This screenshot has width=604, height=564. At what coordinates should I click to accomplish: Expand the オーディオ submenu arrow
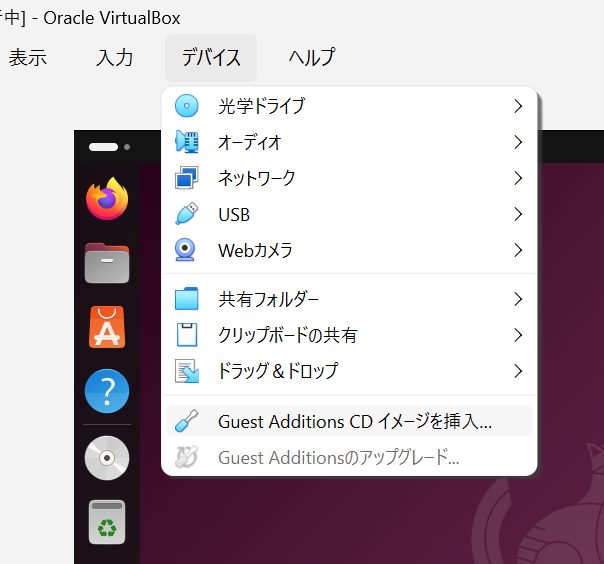(x=518, y=142)
